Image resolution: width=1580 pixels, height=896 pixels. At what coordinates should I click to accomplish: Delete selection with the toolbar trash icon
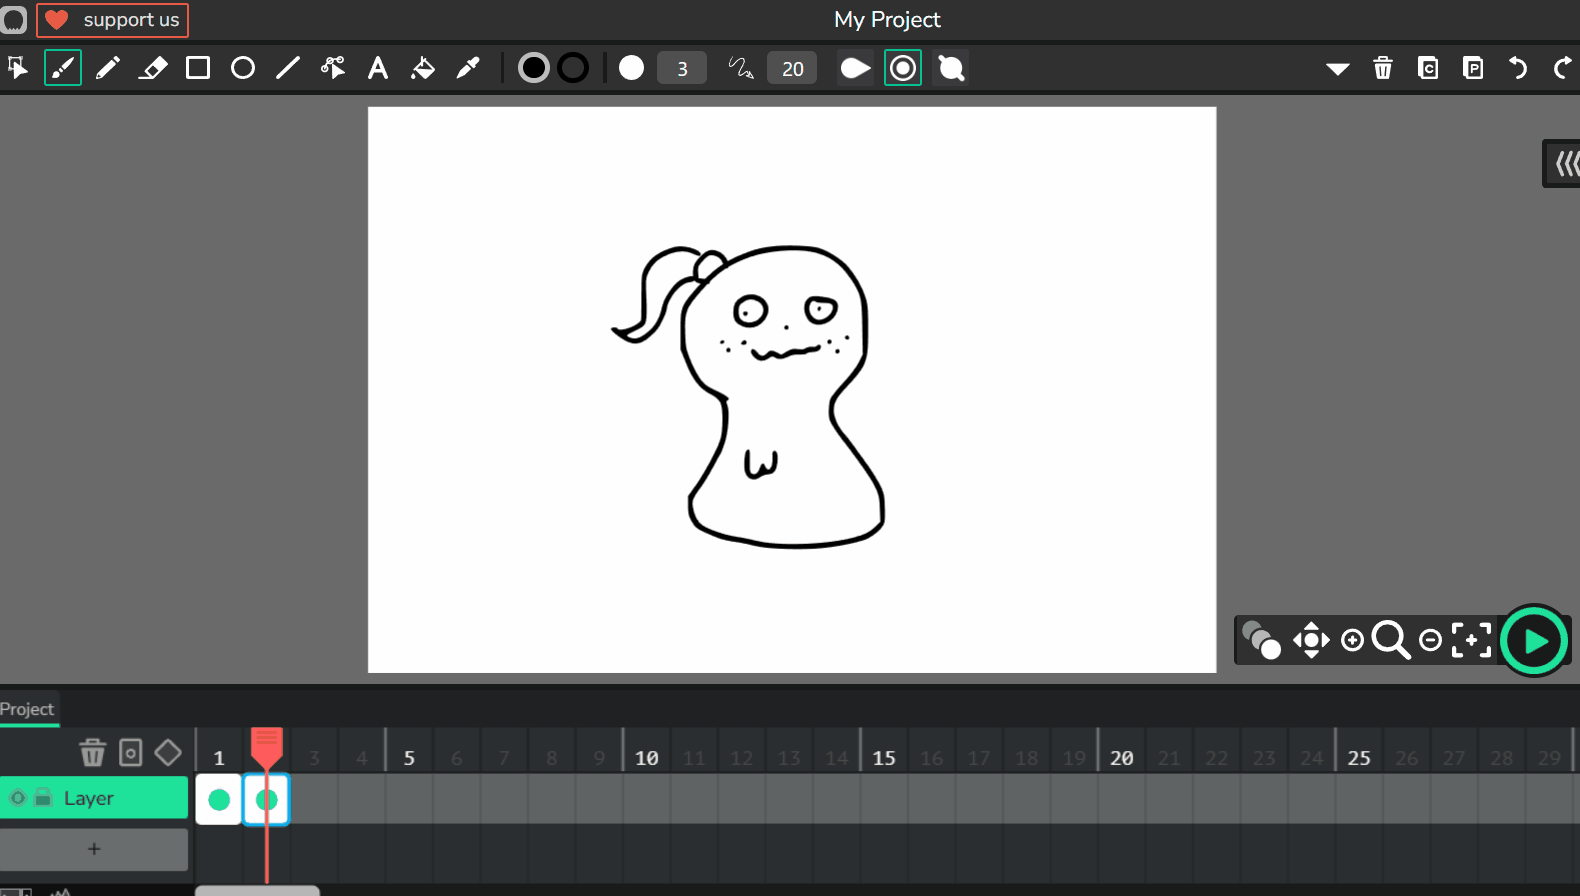click(1383, 68)
